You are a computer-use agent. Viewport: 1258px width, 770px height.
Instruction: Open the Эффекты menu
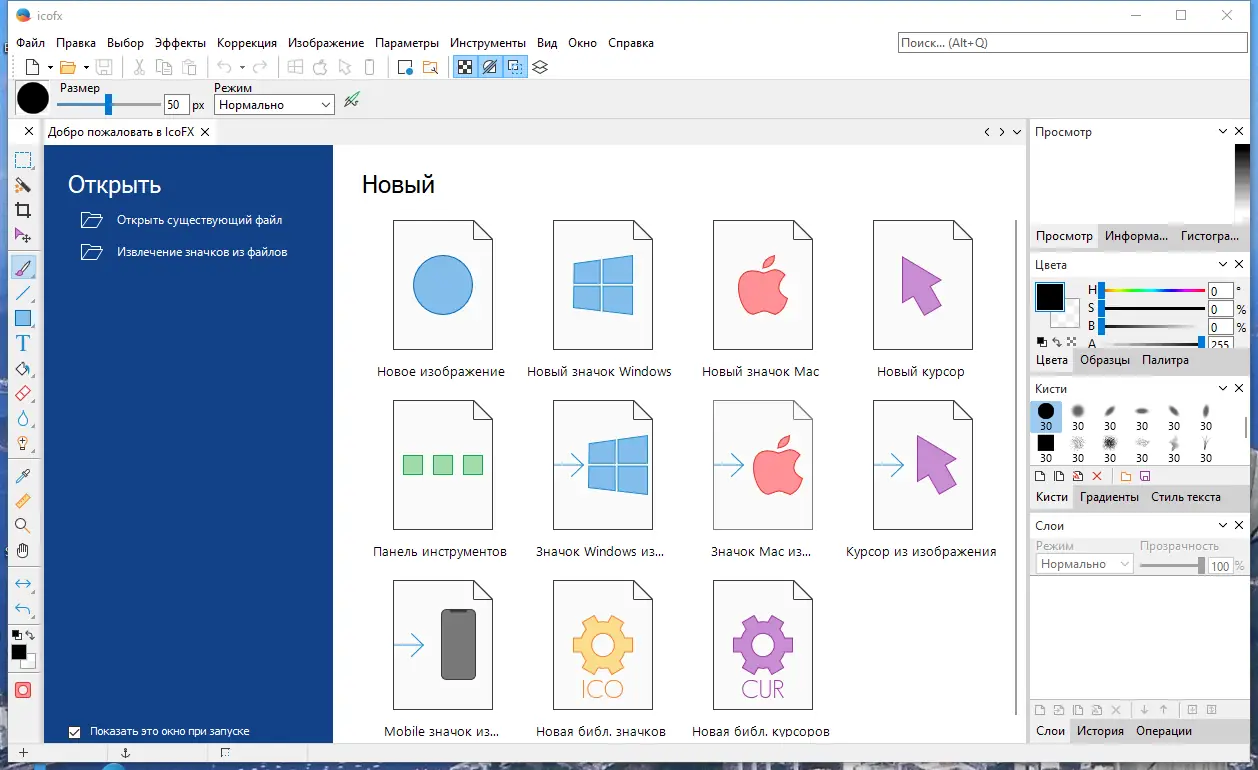point(180,43)
